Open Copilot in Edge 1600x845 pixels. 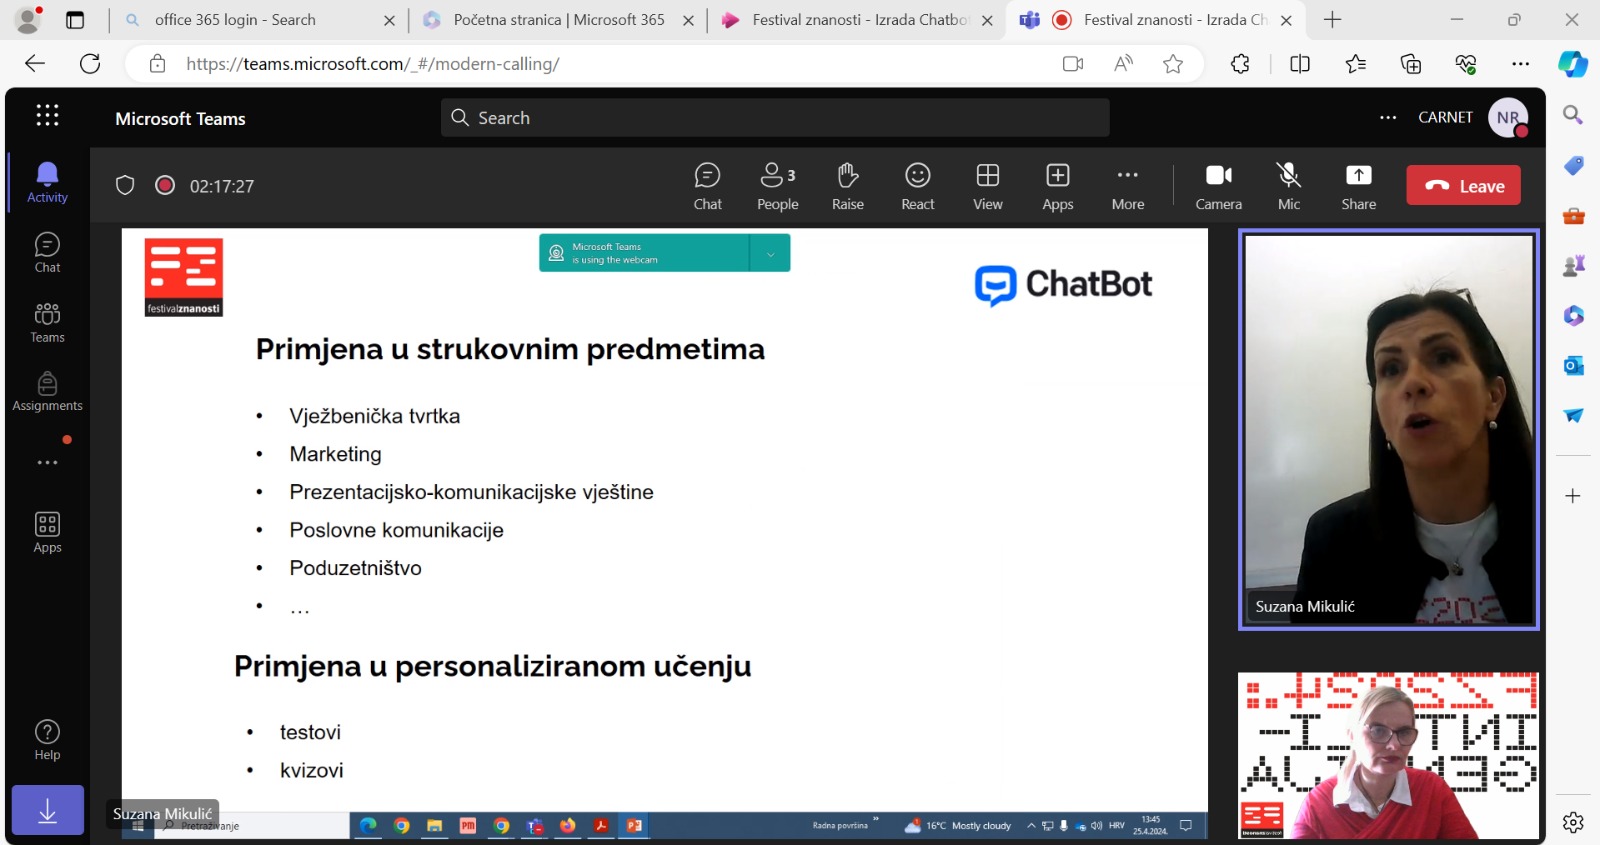click(x=1572, y=64)
